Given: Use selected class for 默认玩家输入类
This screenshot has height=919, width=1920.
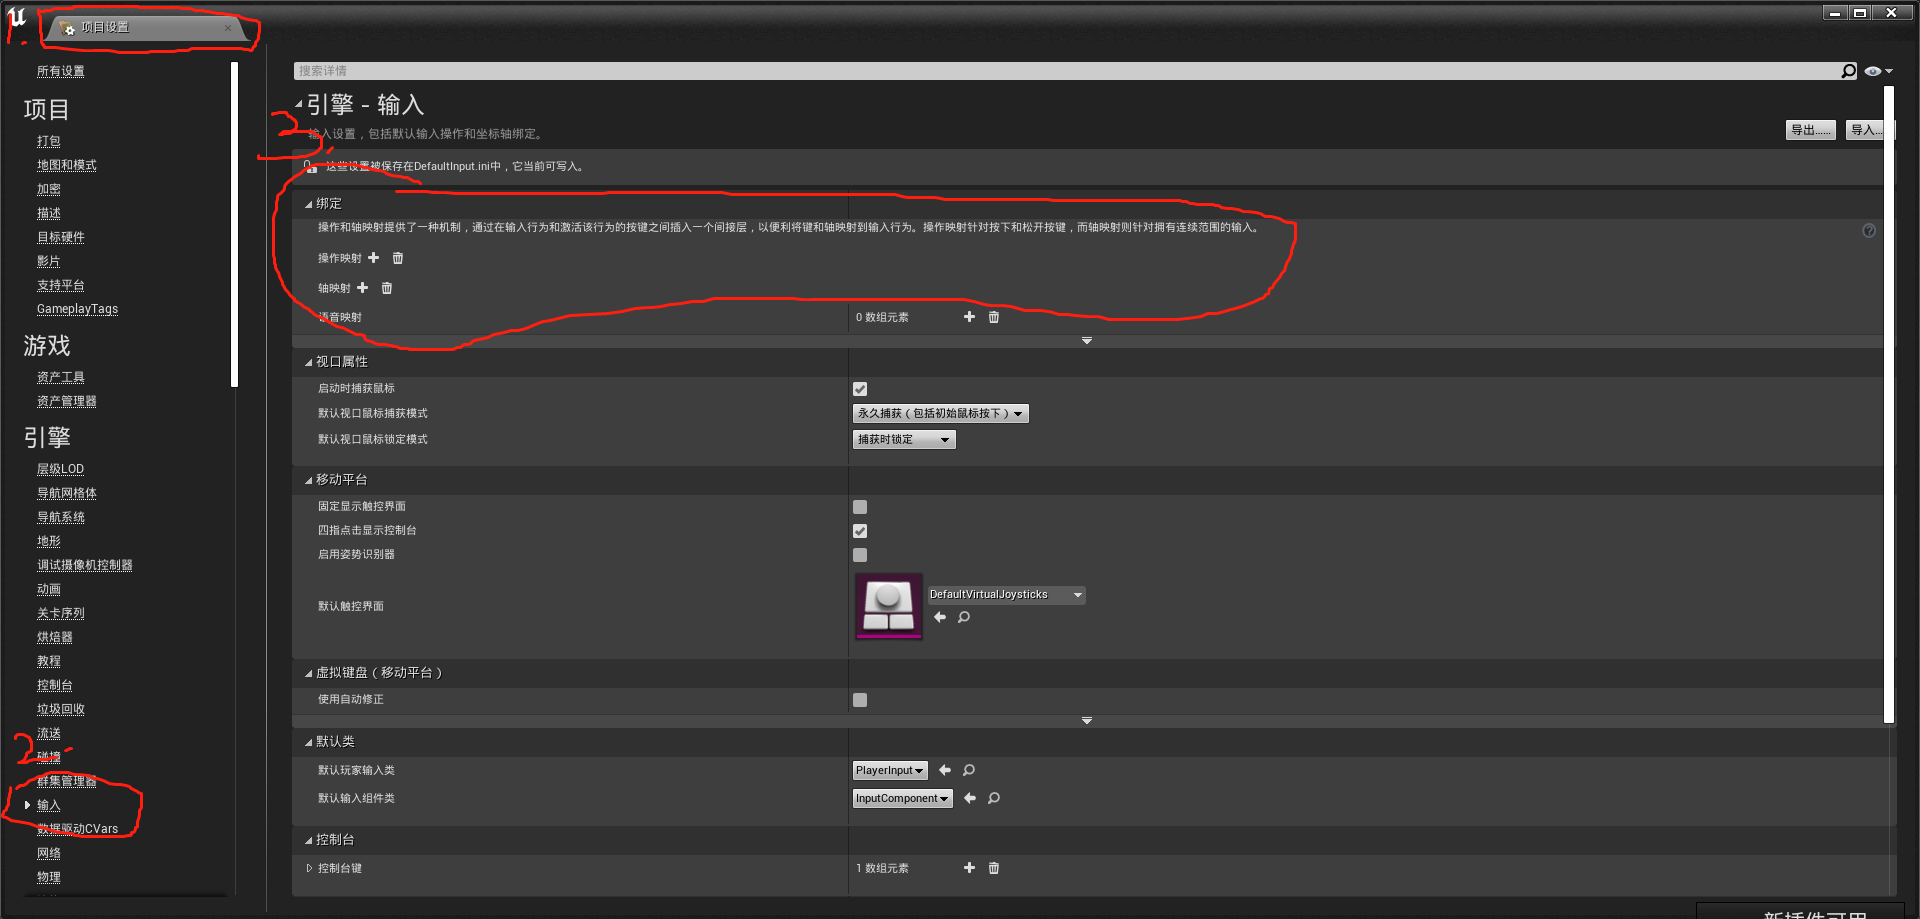Looking at the screenshot, I should point(945,770).
